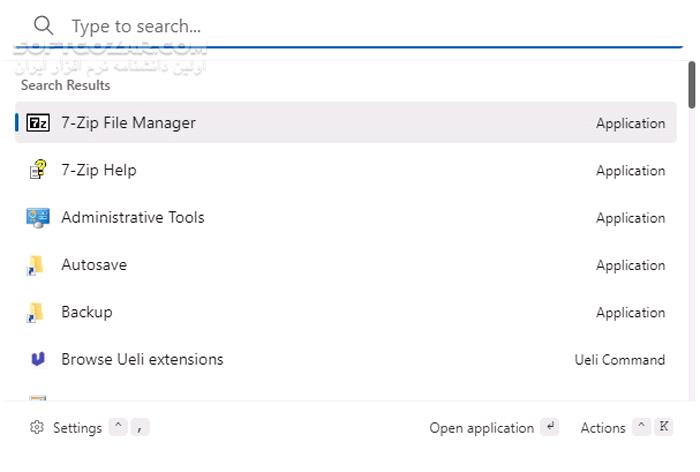Screen dimensions: 700x472
Task: Click the Ueli logo icon
Action: 38,359
